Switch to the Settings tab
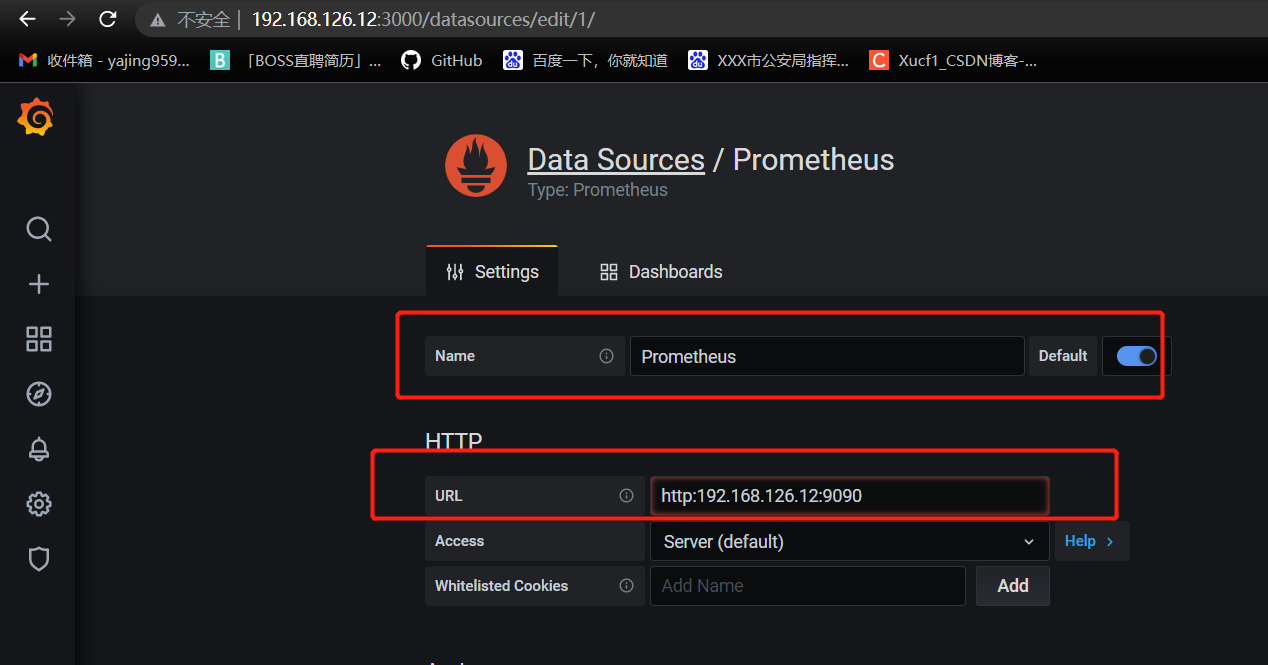 (492, 272)
